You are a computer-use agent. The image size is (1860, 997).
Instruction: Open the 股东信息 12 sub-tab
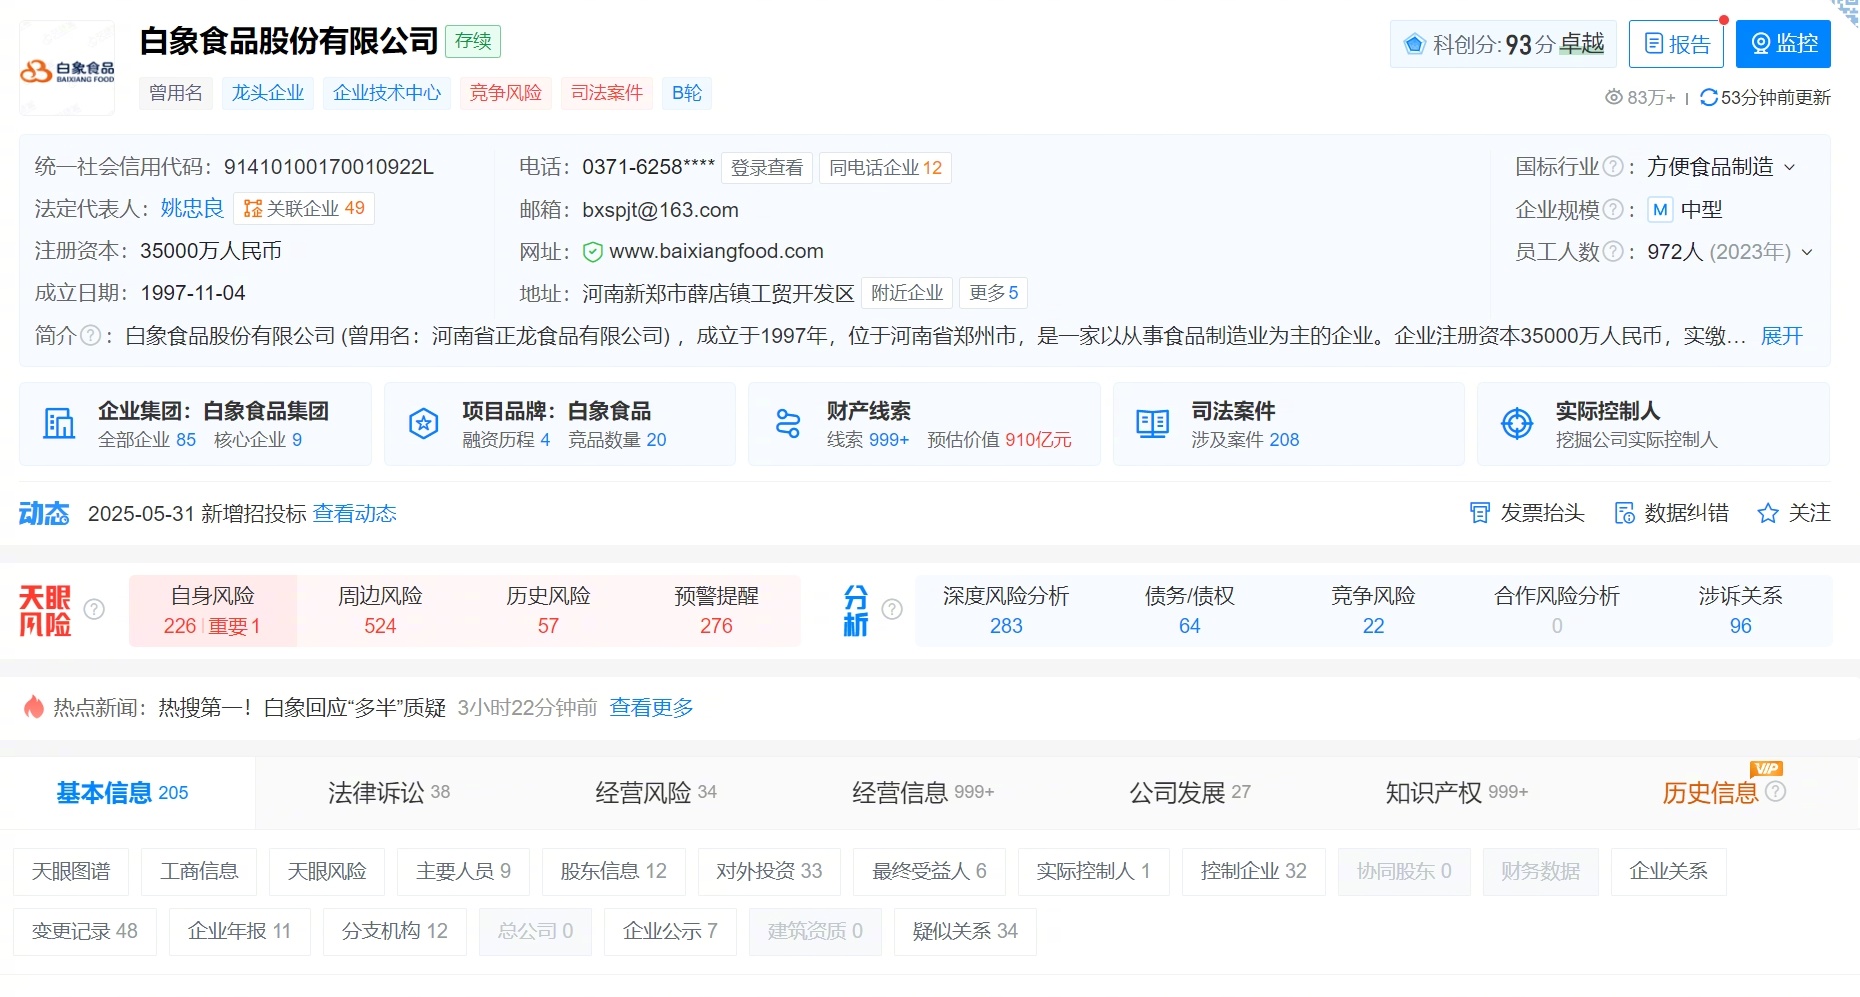pos(613,871)
